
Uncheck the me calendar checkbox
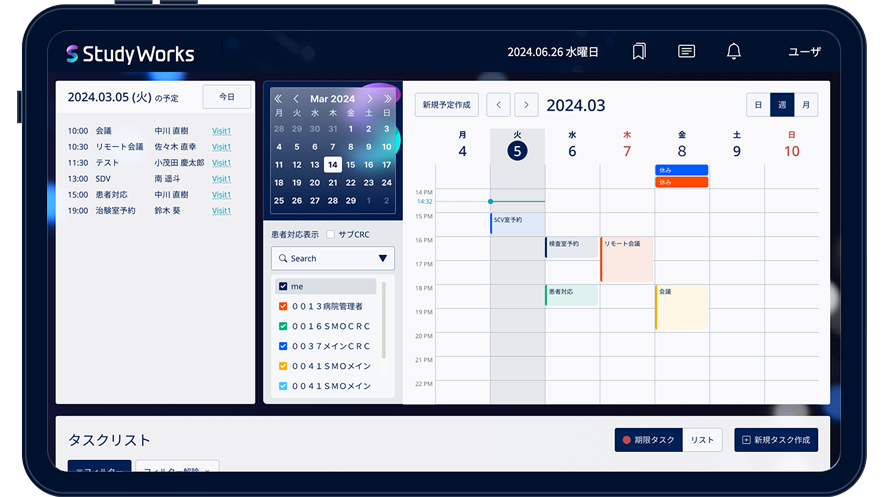[283, 286]
